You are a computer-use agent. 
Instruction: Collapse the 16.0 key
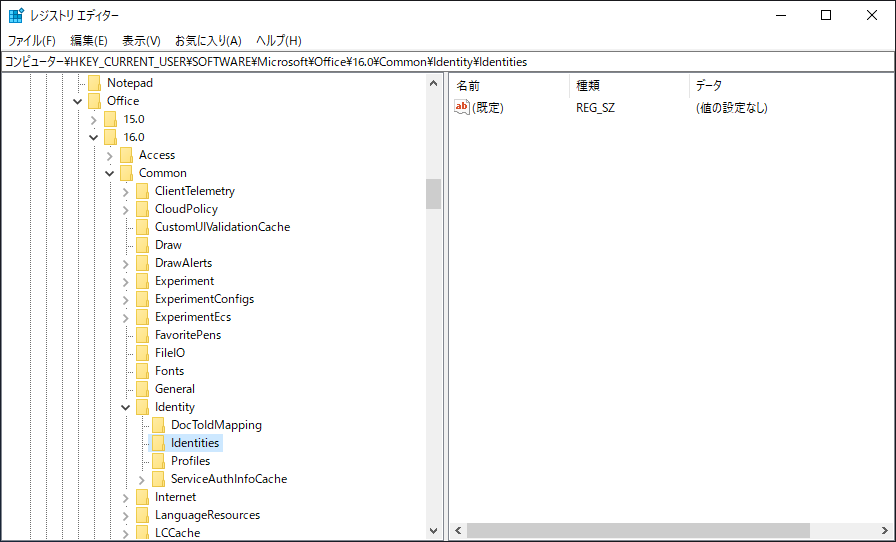pyautogui.click(x=94, y=137)
